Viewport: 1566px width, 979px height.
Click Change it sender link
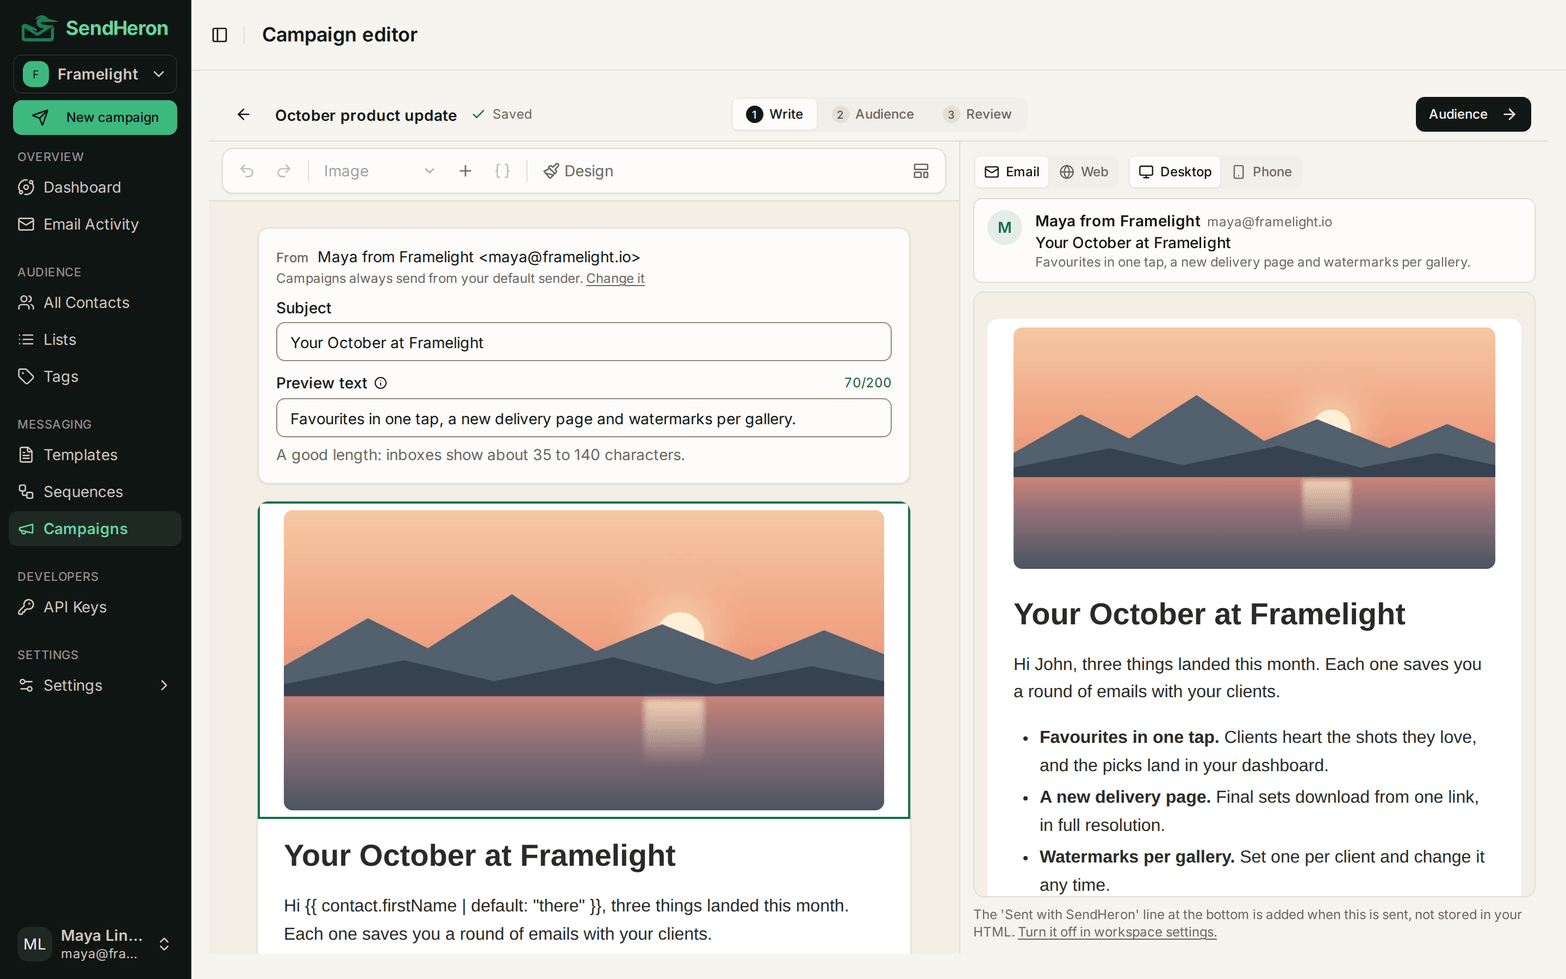tap(615, 278)
